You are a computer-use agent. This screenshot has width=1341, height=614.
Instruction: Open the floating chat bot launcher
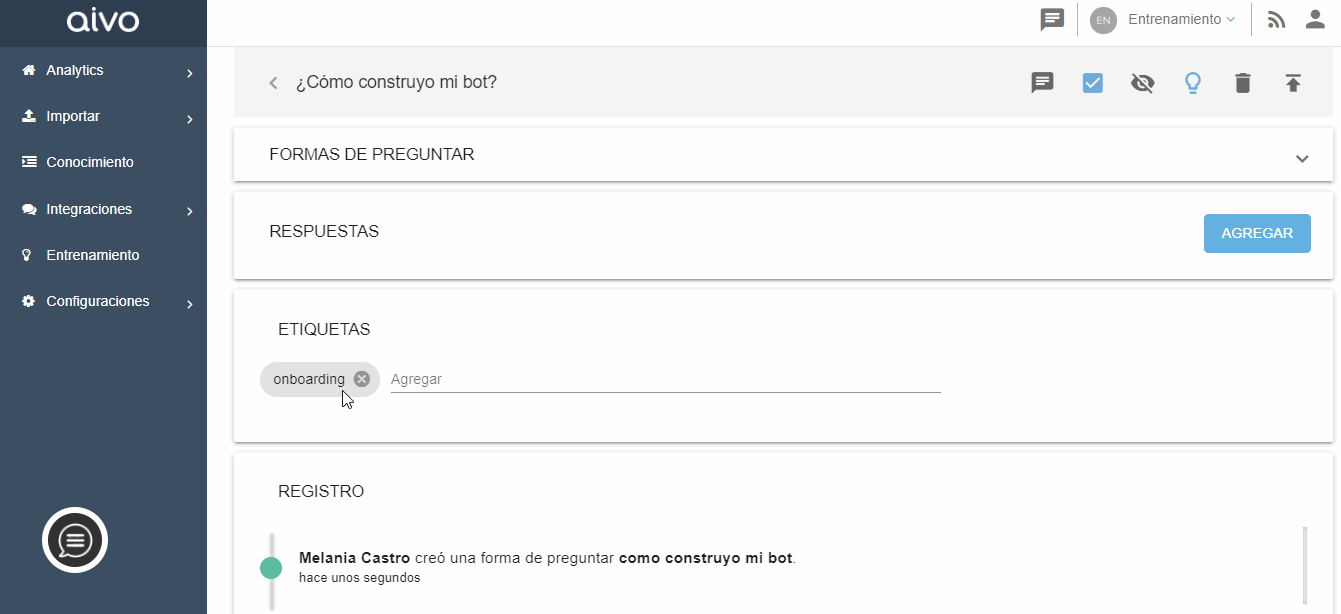(75, 541)
